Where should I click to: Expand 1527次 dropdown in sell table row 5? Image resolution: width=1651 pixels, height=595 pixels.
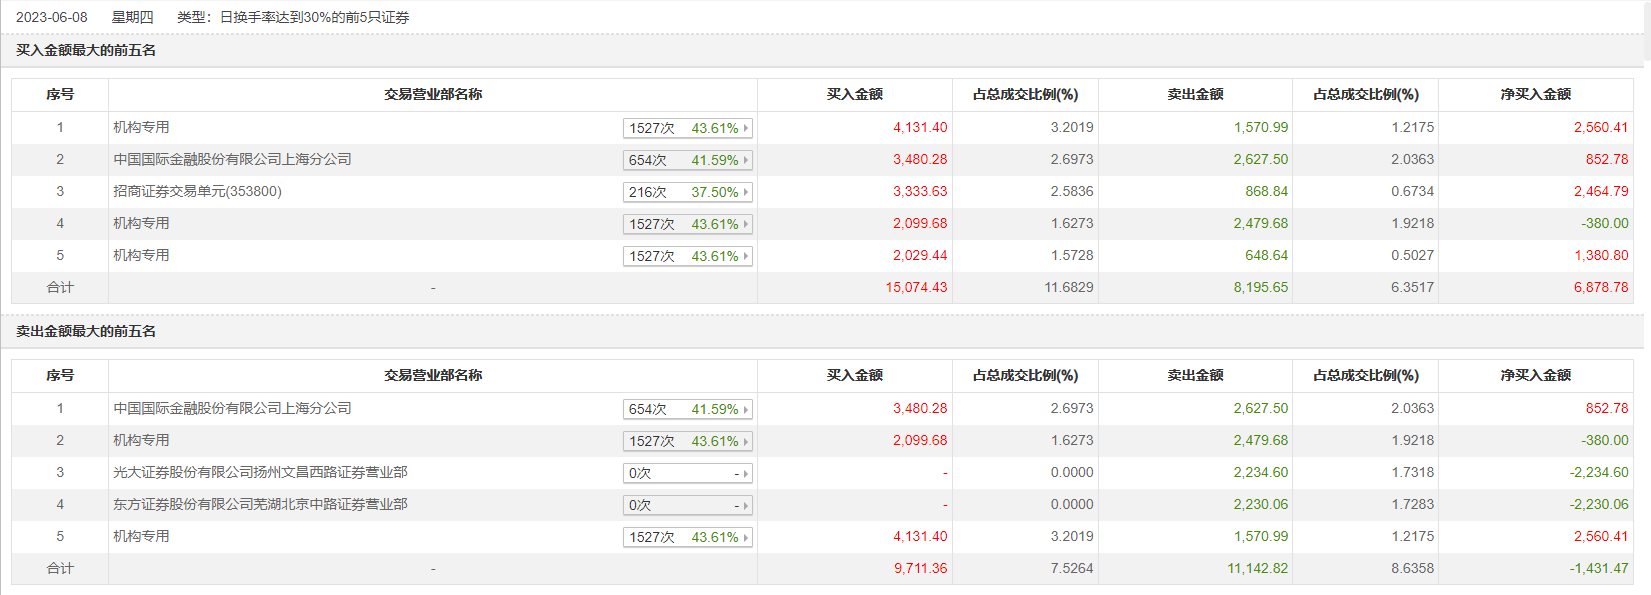[687, 537]
